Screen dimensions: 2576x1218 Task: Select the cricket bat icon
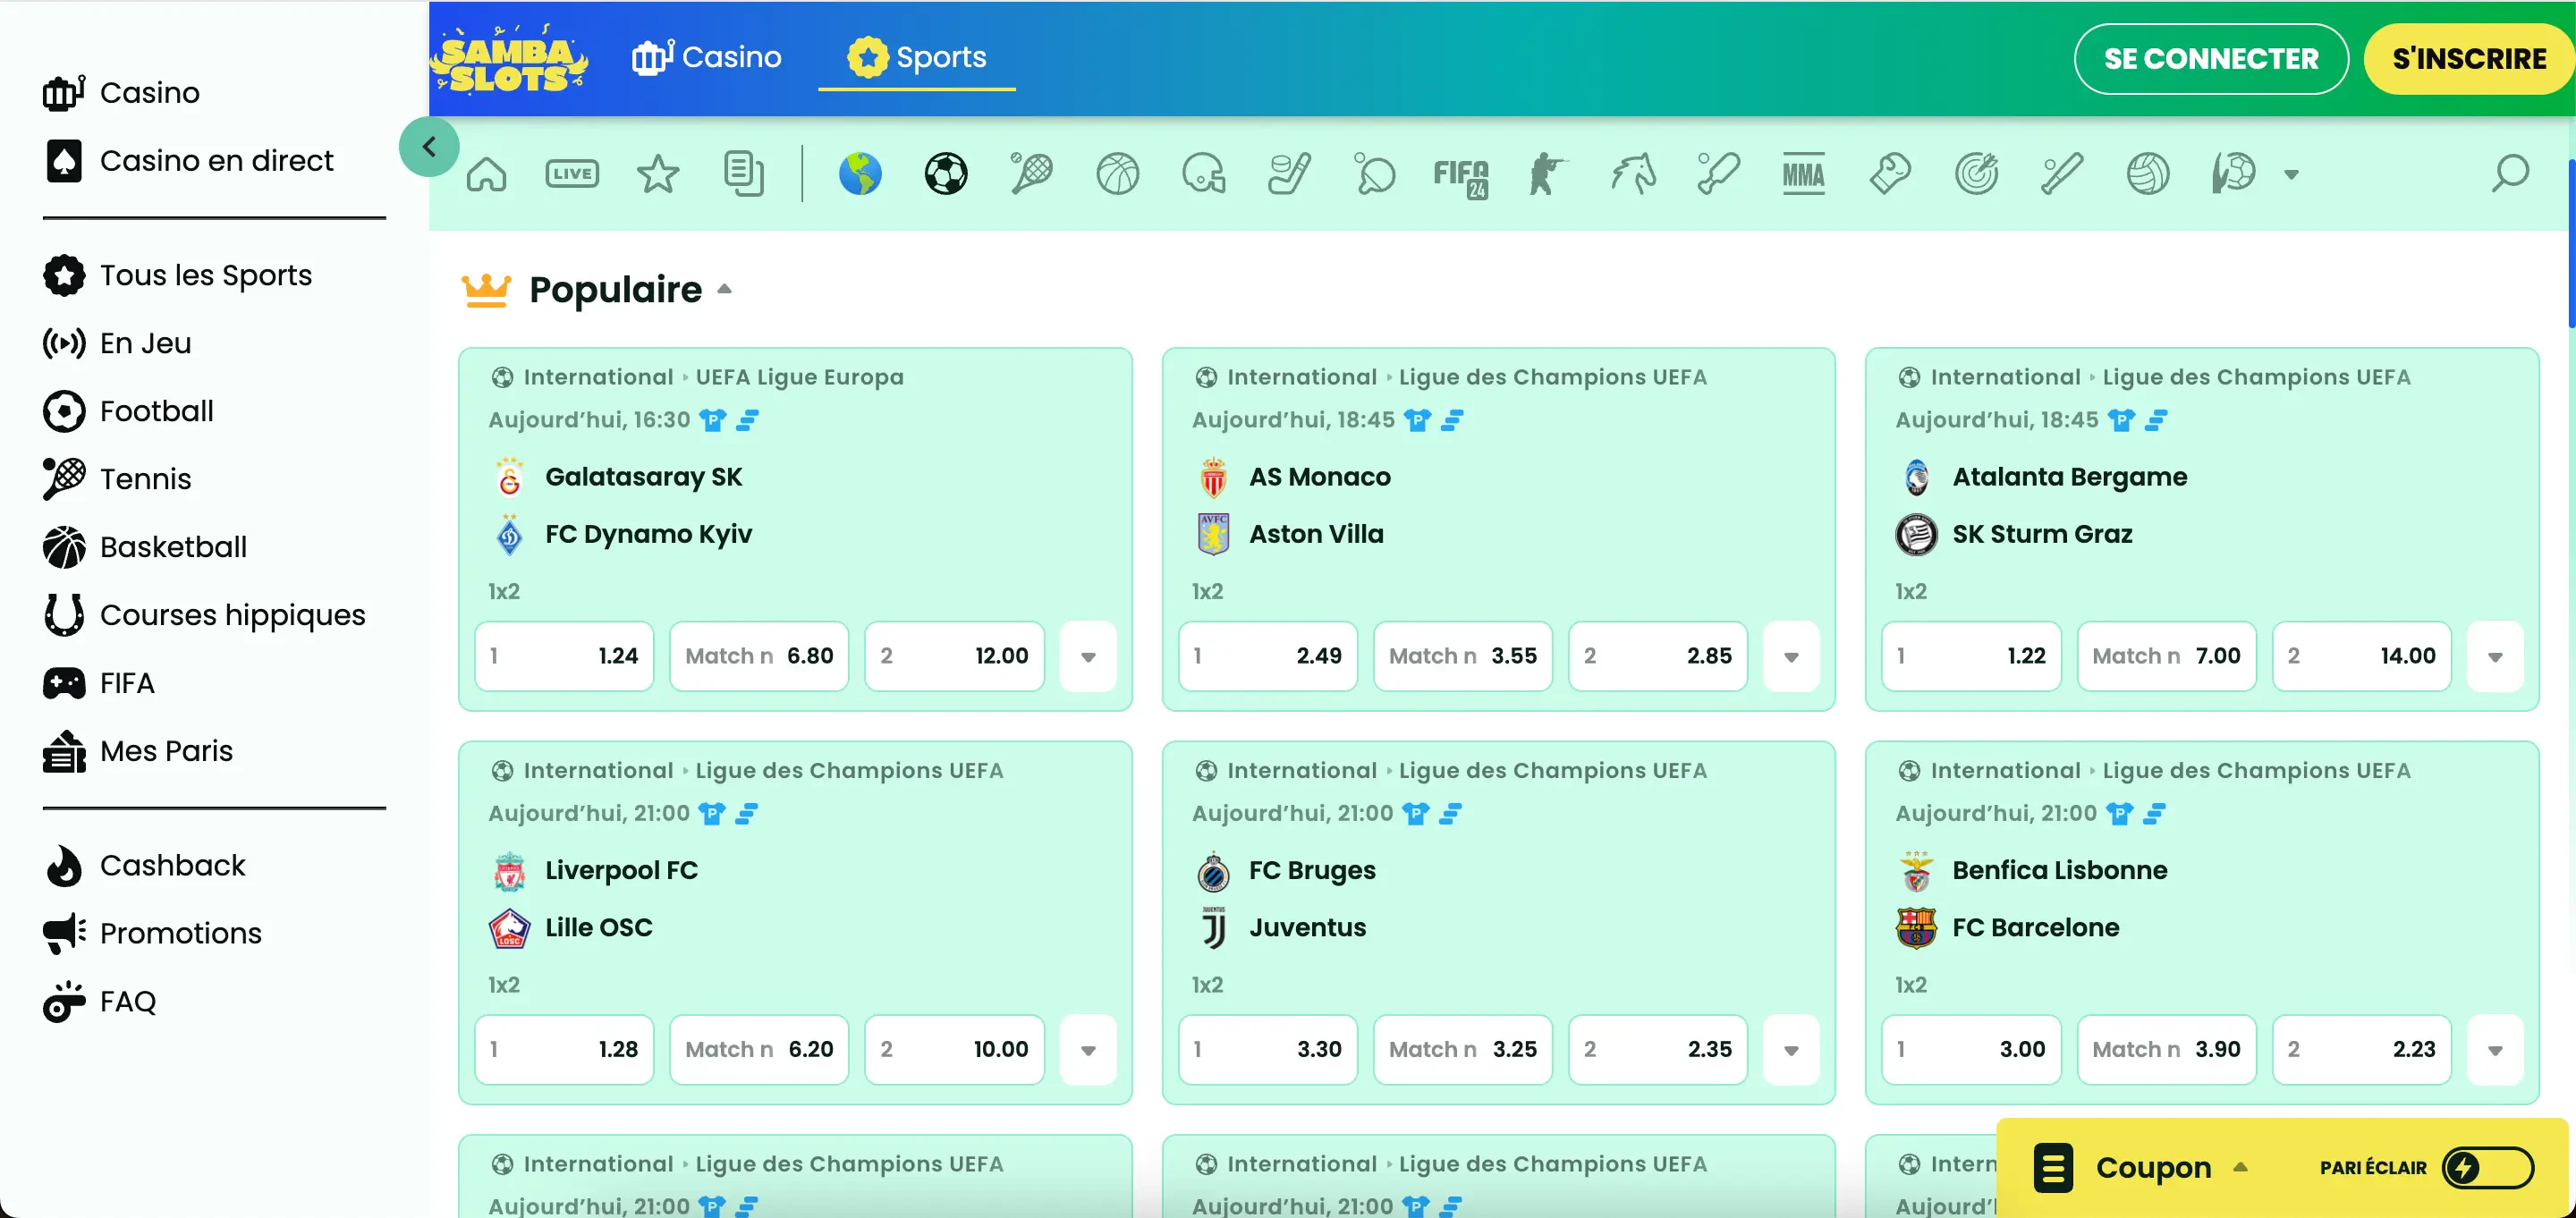tap(1718, 174)
